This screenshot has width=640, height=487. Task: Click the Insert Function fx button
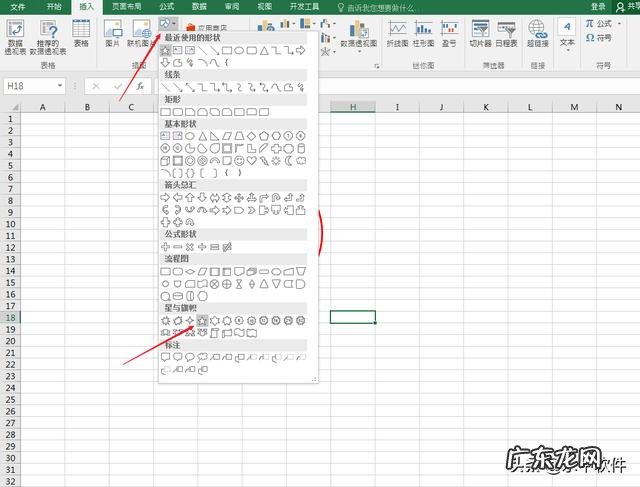click(x=140, y=86)
